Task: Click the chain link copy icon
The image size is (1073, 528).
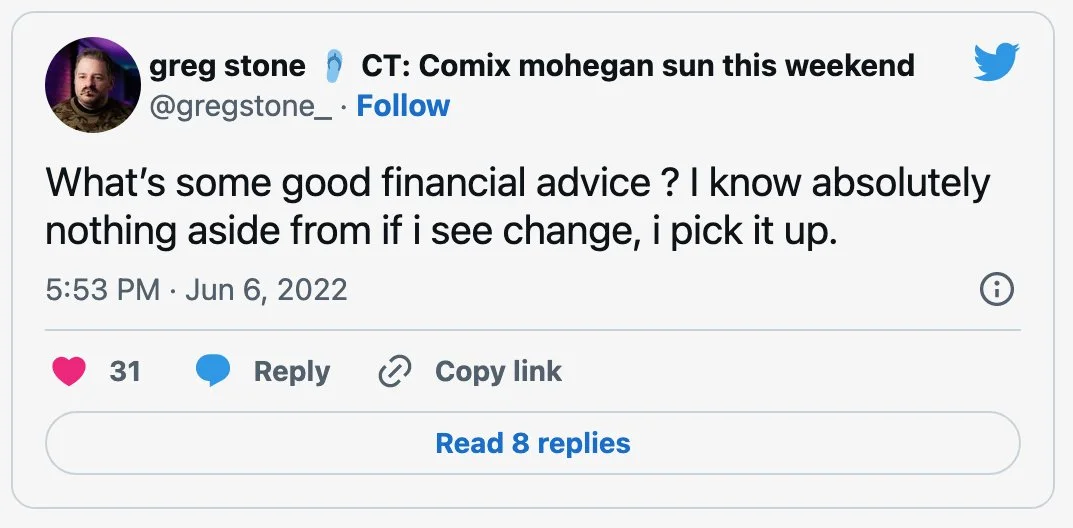Action: click(x=395, y=372)
